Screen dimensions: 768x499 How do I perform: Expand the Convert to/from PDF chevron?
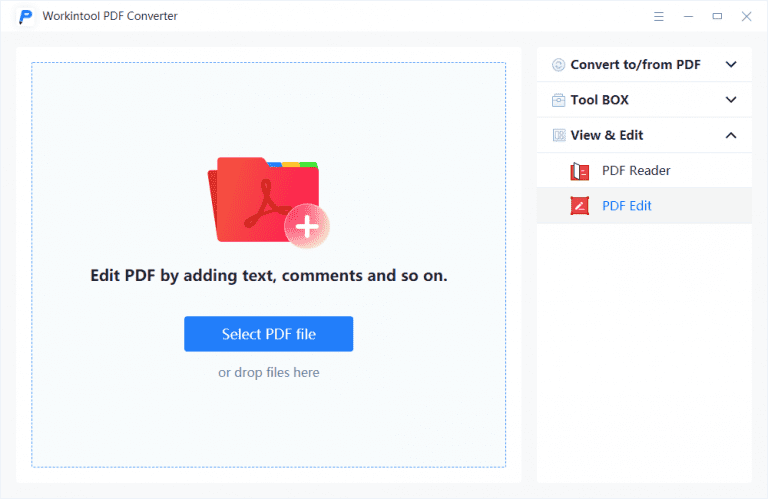click(731, 65)
